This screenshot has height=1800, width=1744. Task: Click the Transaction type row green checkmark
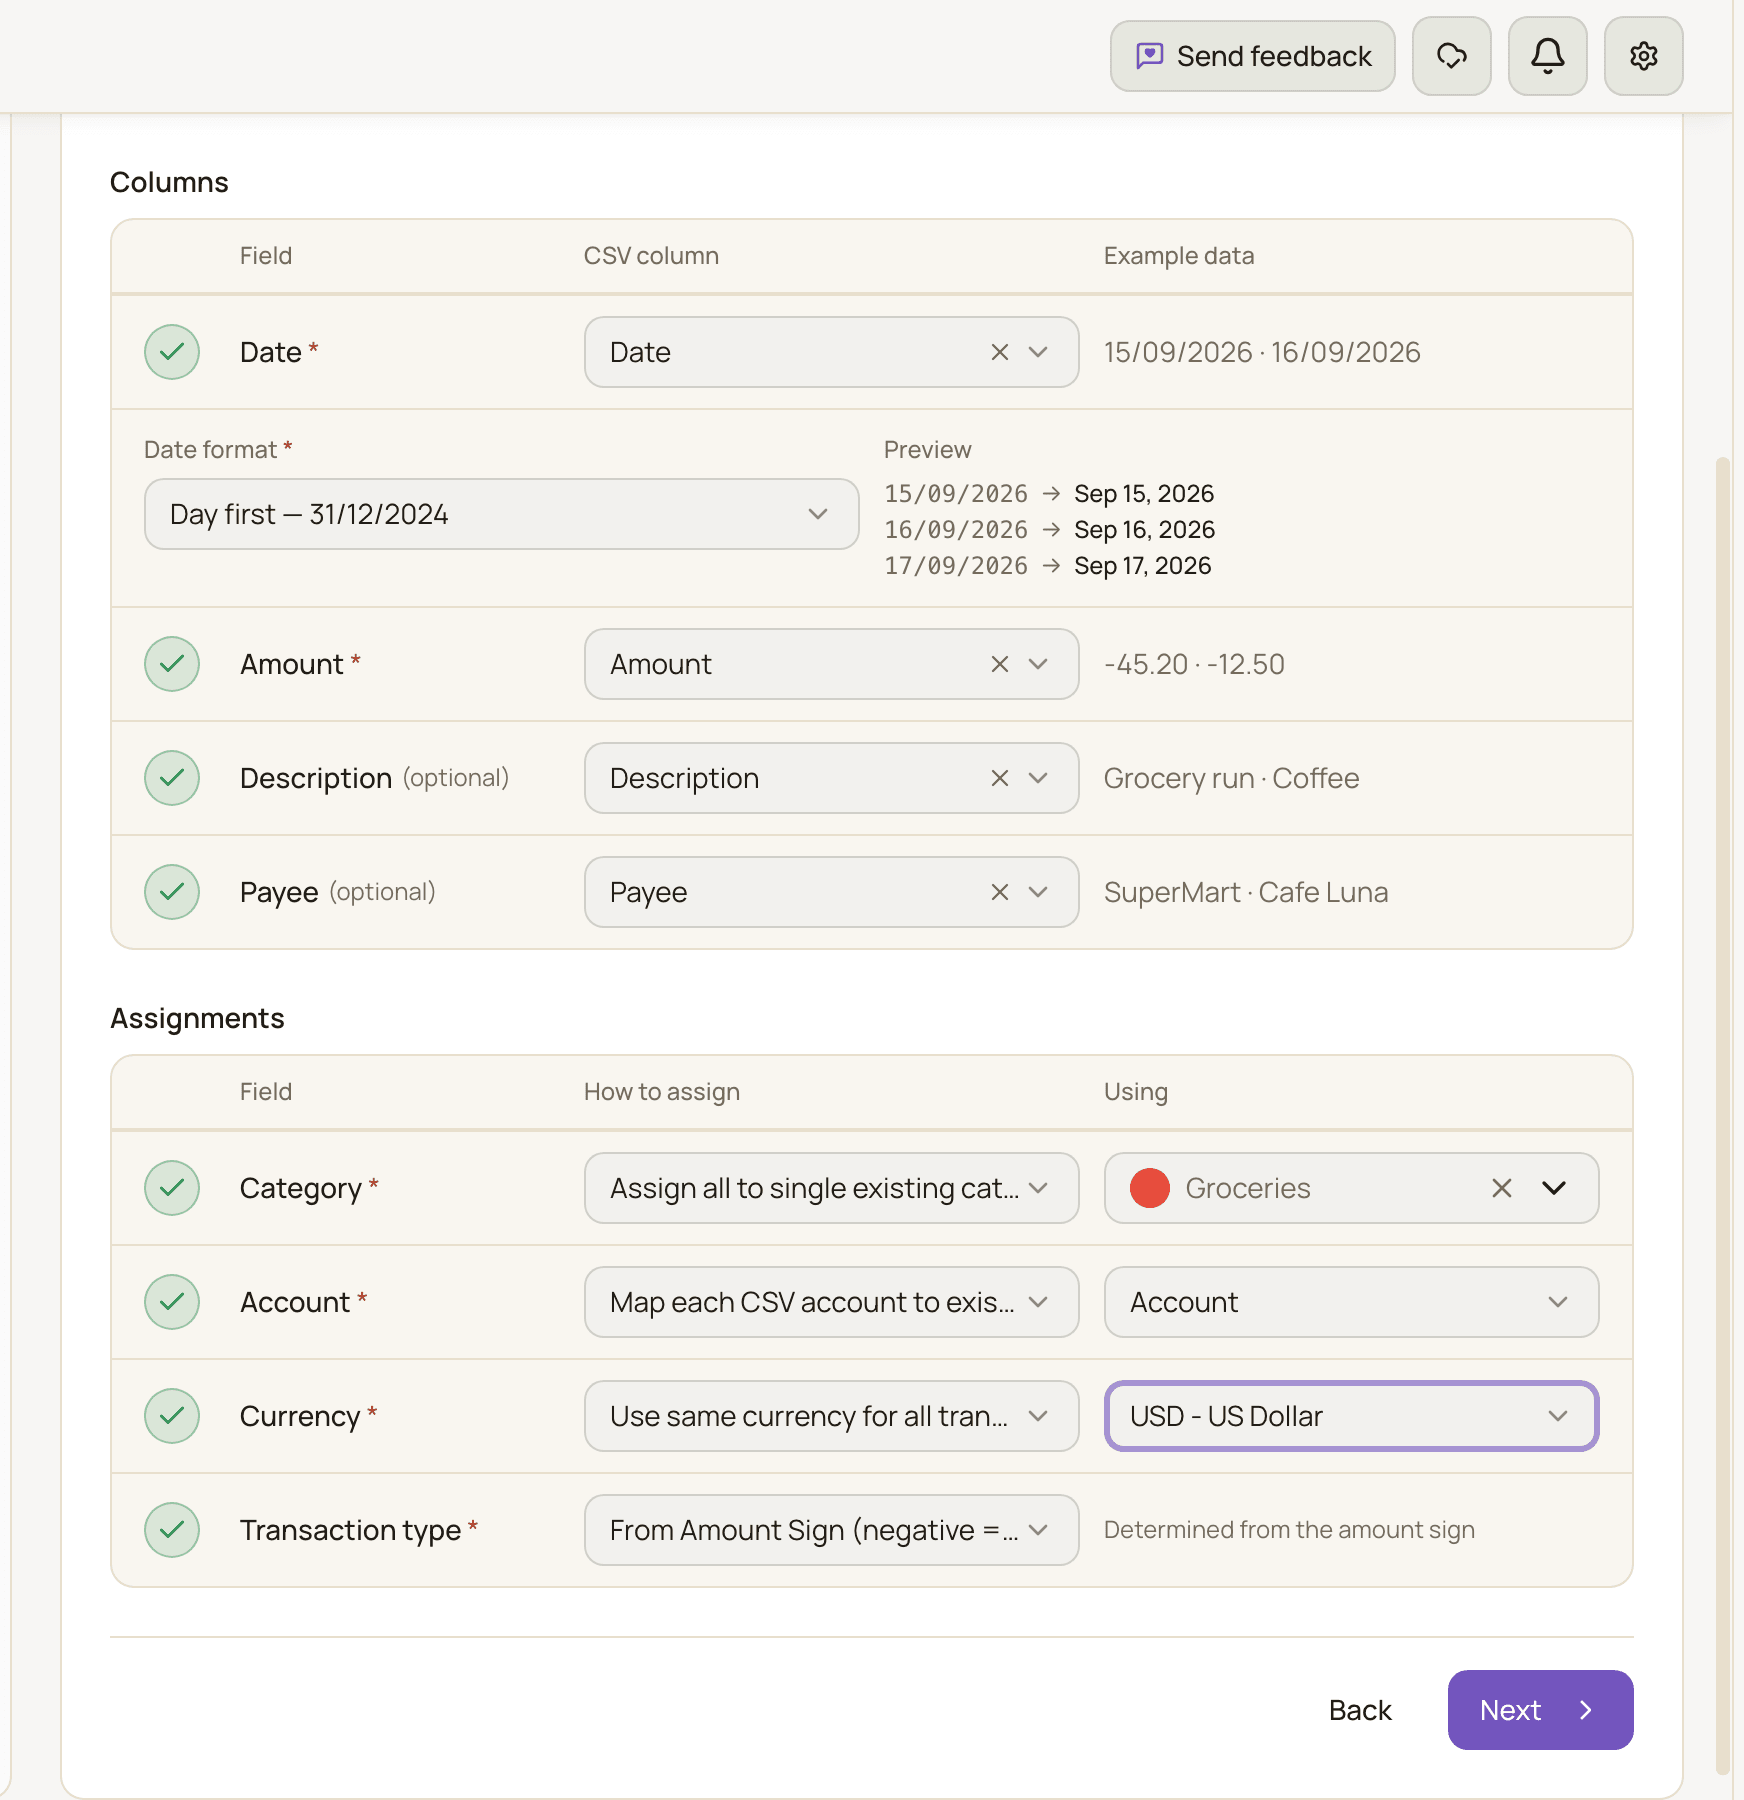tap(172, 1530)
